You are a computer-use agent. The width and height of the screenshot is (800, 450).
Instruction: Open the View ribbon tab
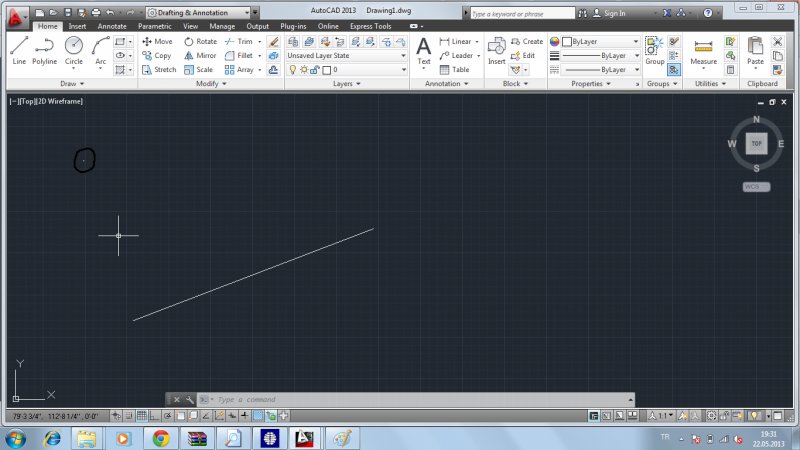coord(190,26)
